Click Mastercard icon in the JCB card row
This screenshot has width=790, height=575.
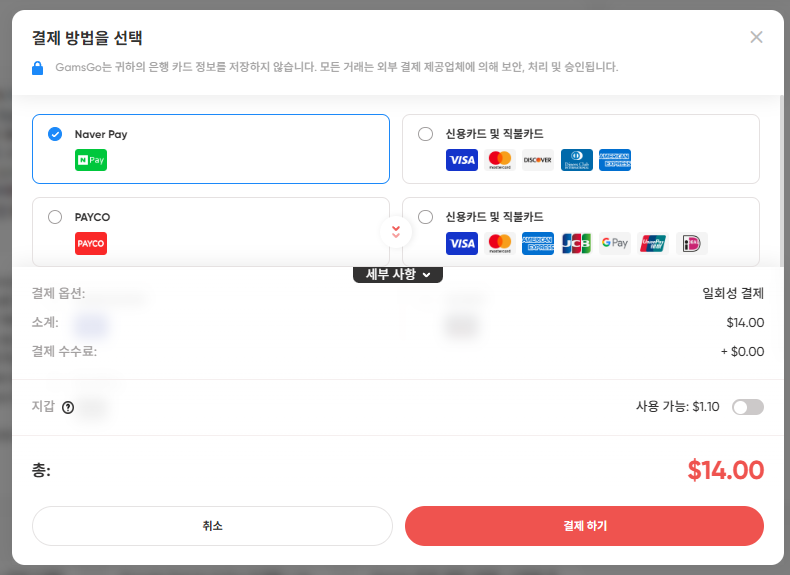click(500, 243)
